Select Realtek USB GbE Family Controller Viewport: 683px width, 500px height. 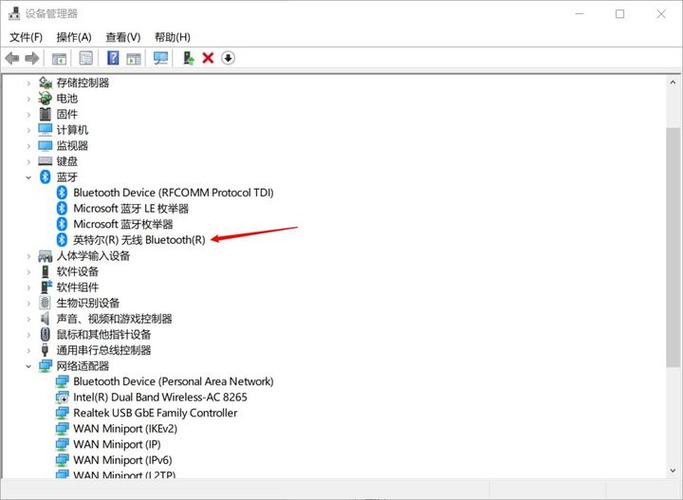[x=155, y=413]
